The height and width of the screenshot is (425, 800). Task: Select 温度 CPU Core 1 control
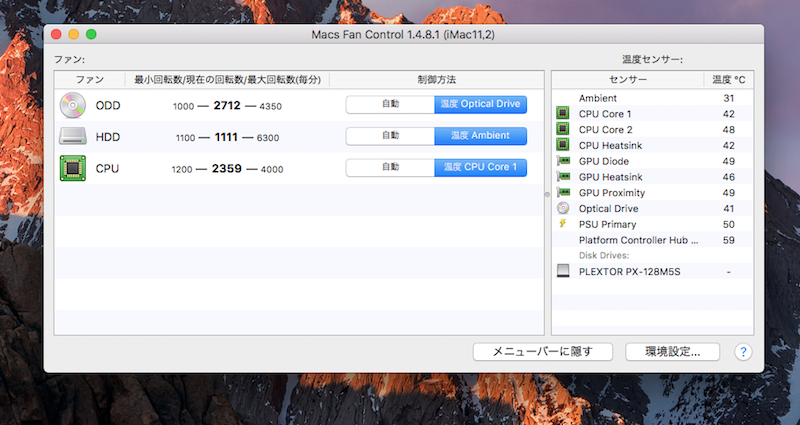[480, 168]
